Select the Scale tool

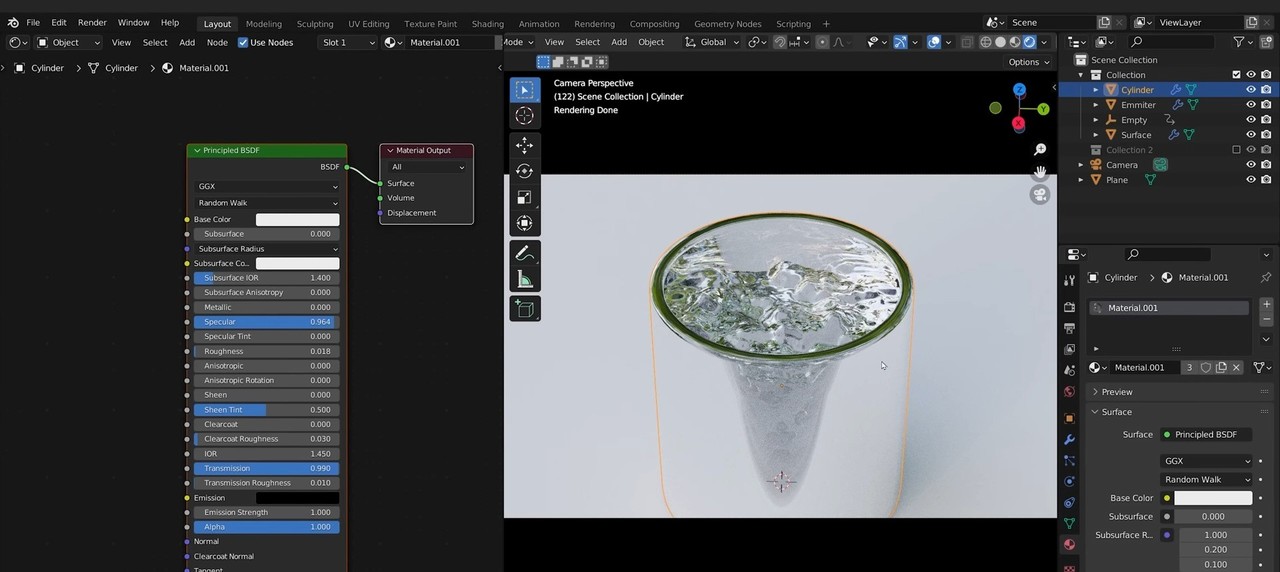[524, 197]
